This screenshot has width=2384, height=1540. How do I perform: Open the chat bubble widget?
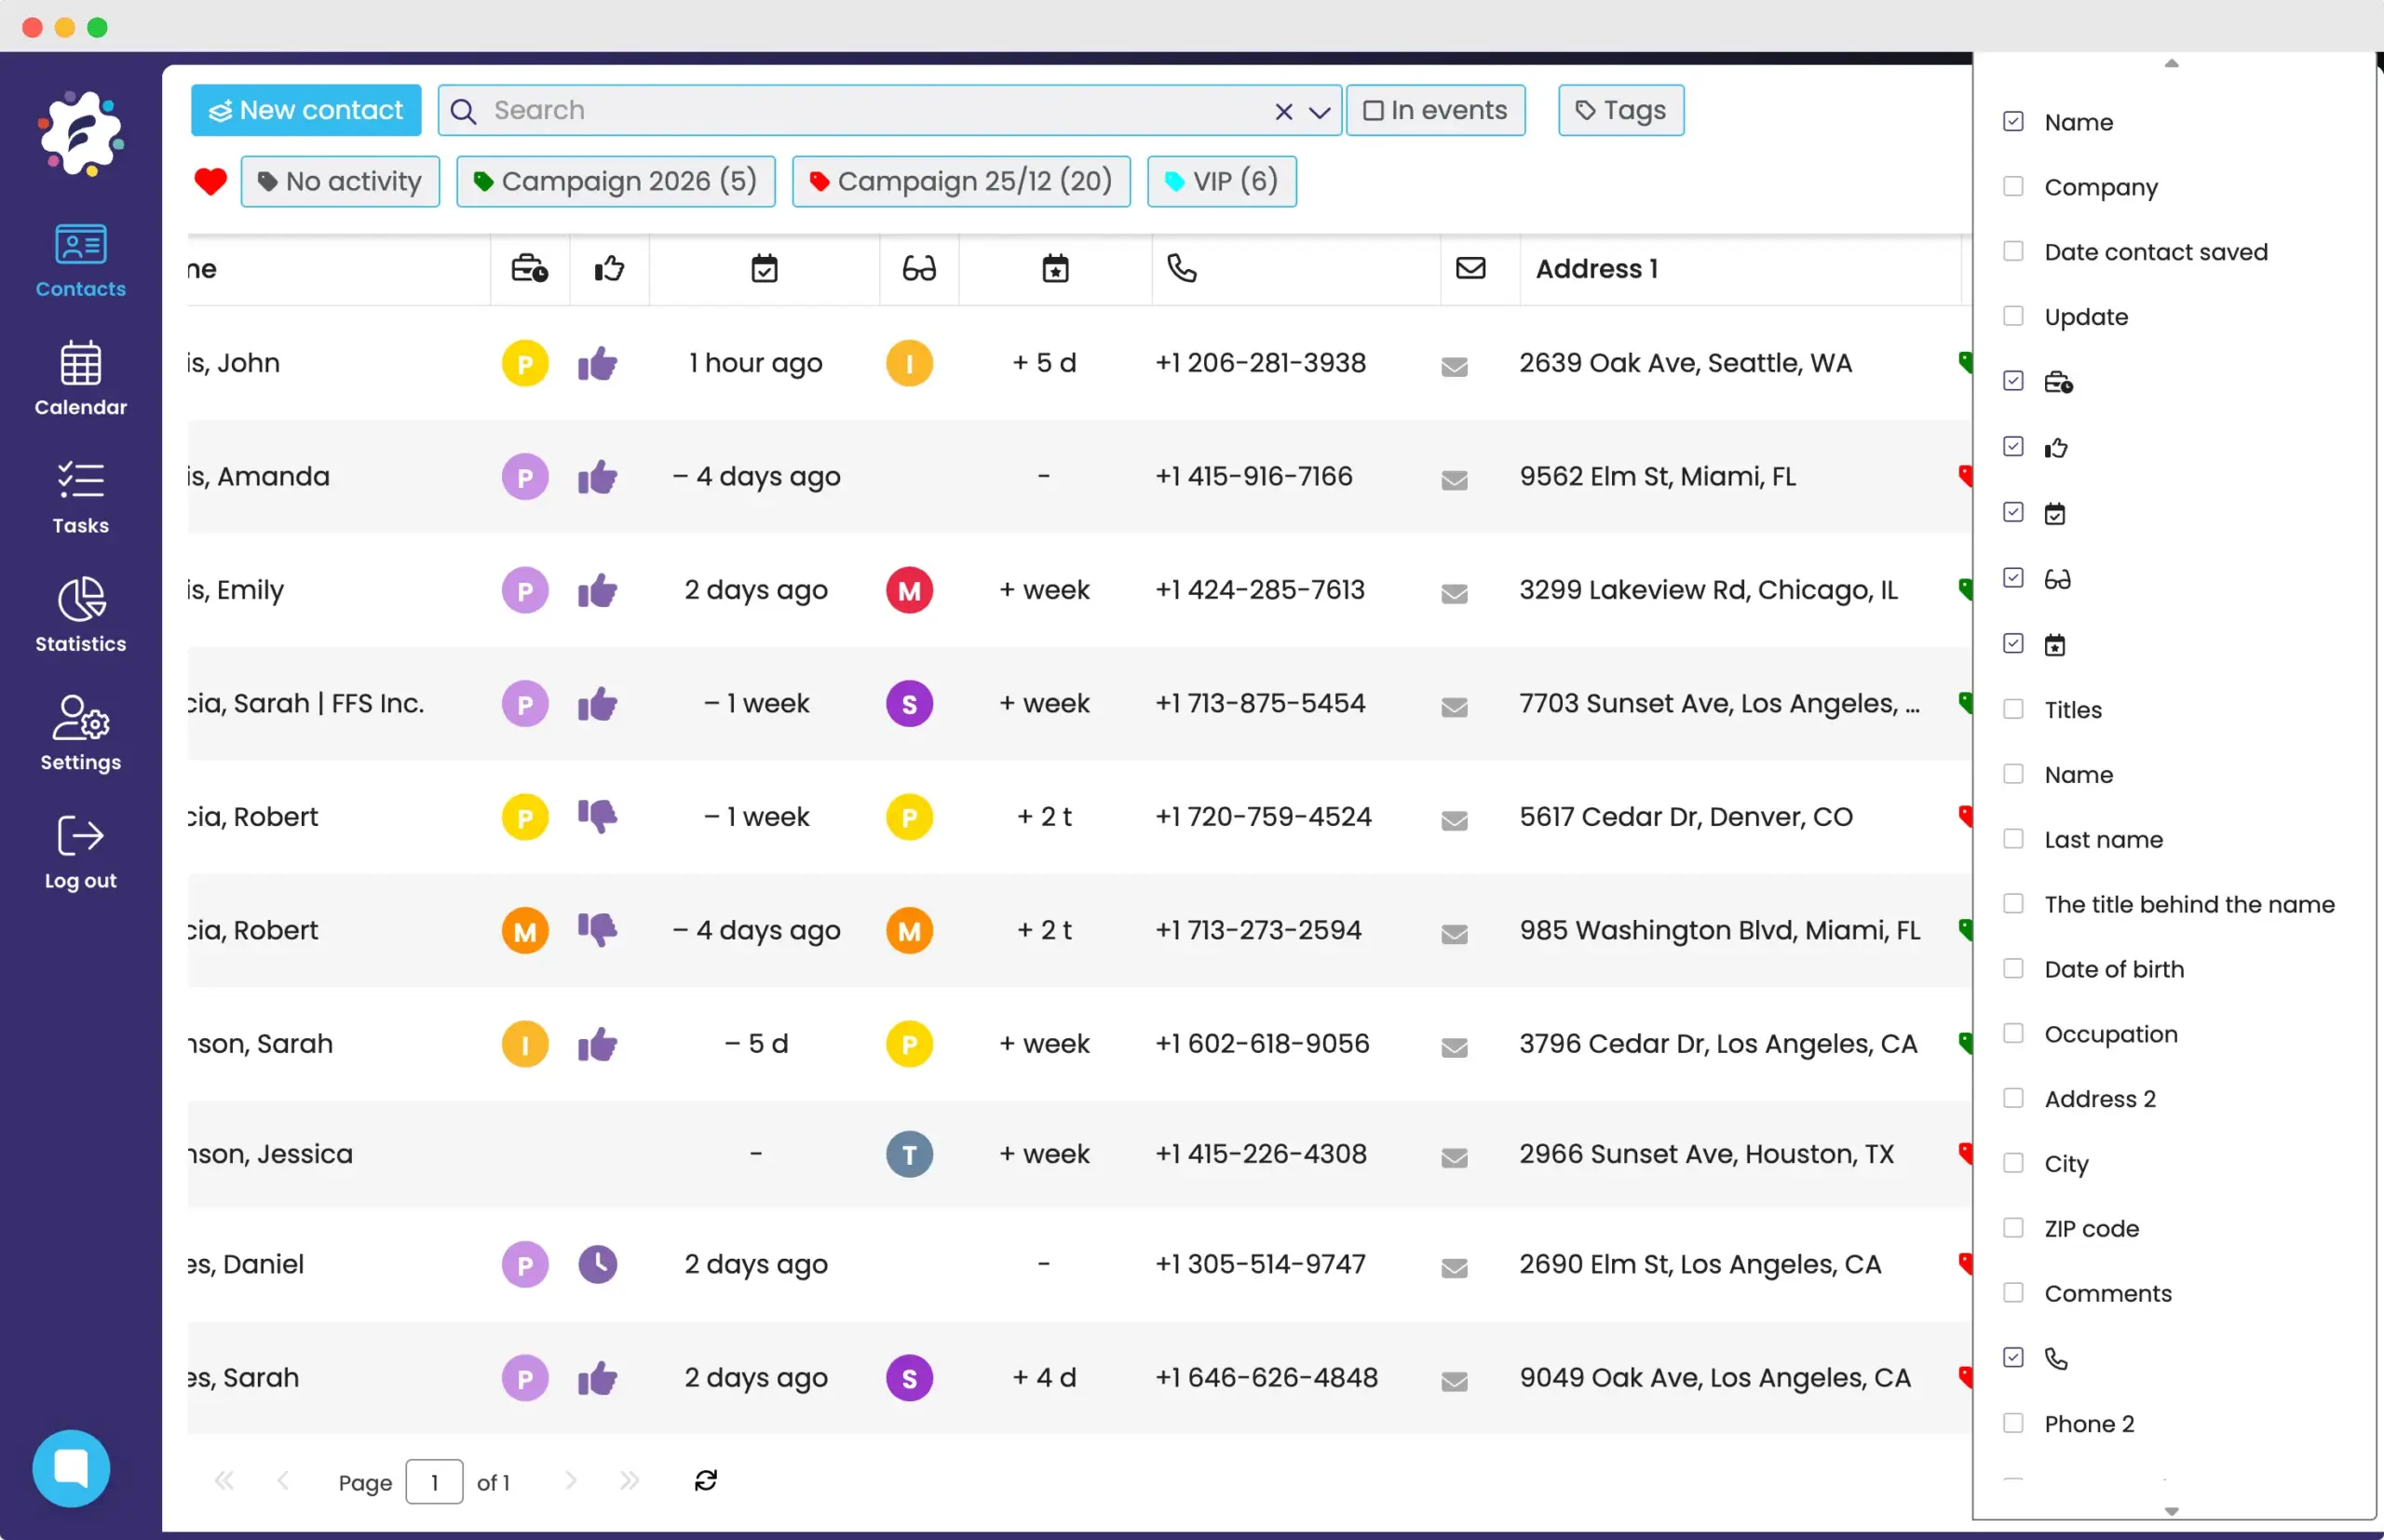71,1467
